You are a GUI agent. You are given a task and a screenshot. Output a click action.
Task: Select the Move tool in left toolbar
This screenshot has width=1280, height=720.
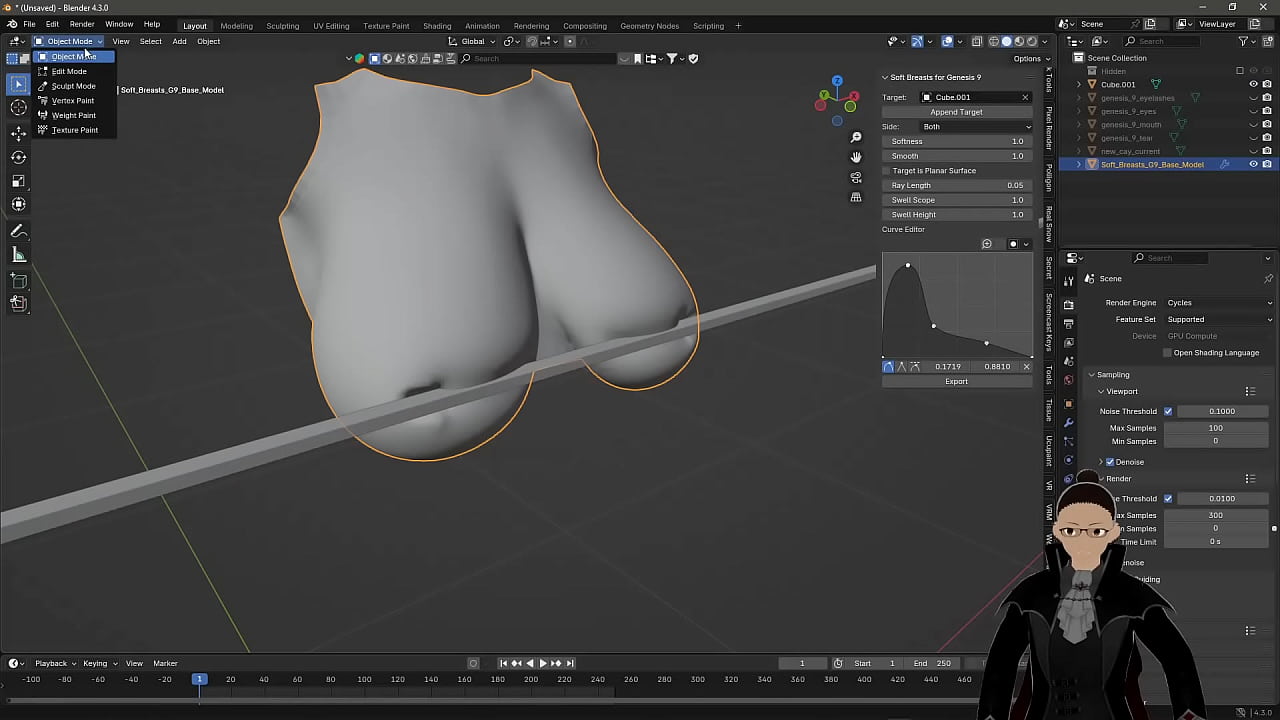pyautogui.click(x=18, y=133)
